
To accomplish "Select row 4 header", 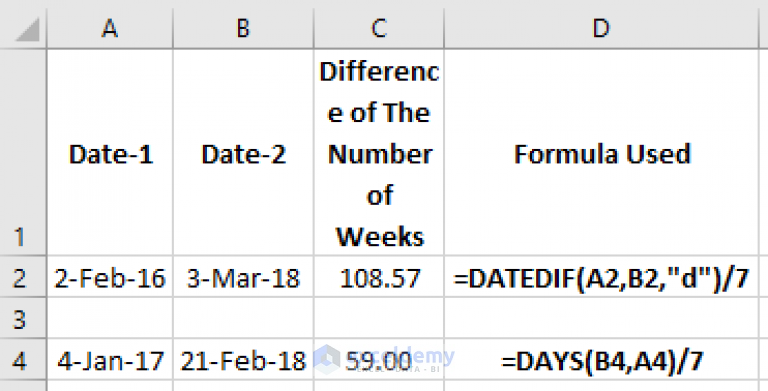I will [x=24, y=359].
